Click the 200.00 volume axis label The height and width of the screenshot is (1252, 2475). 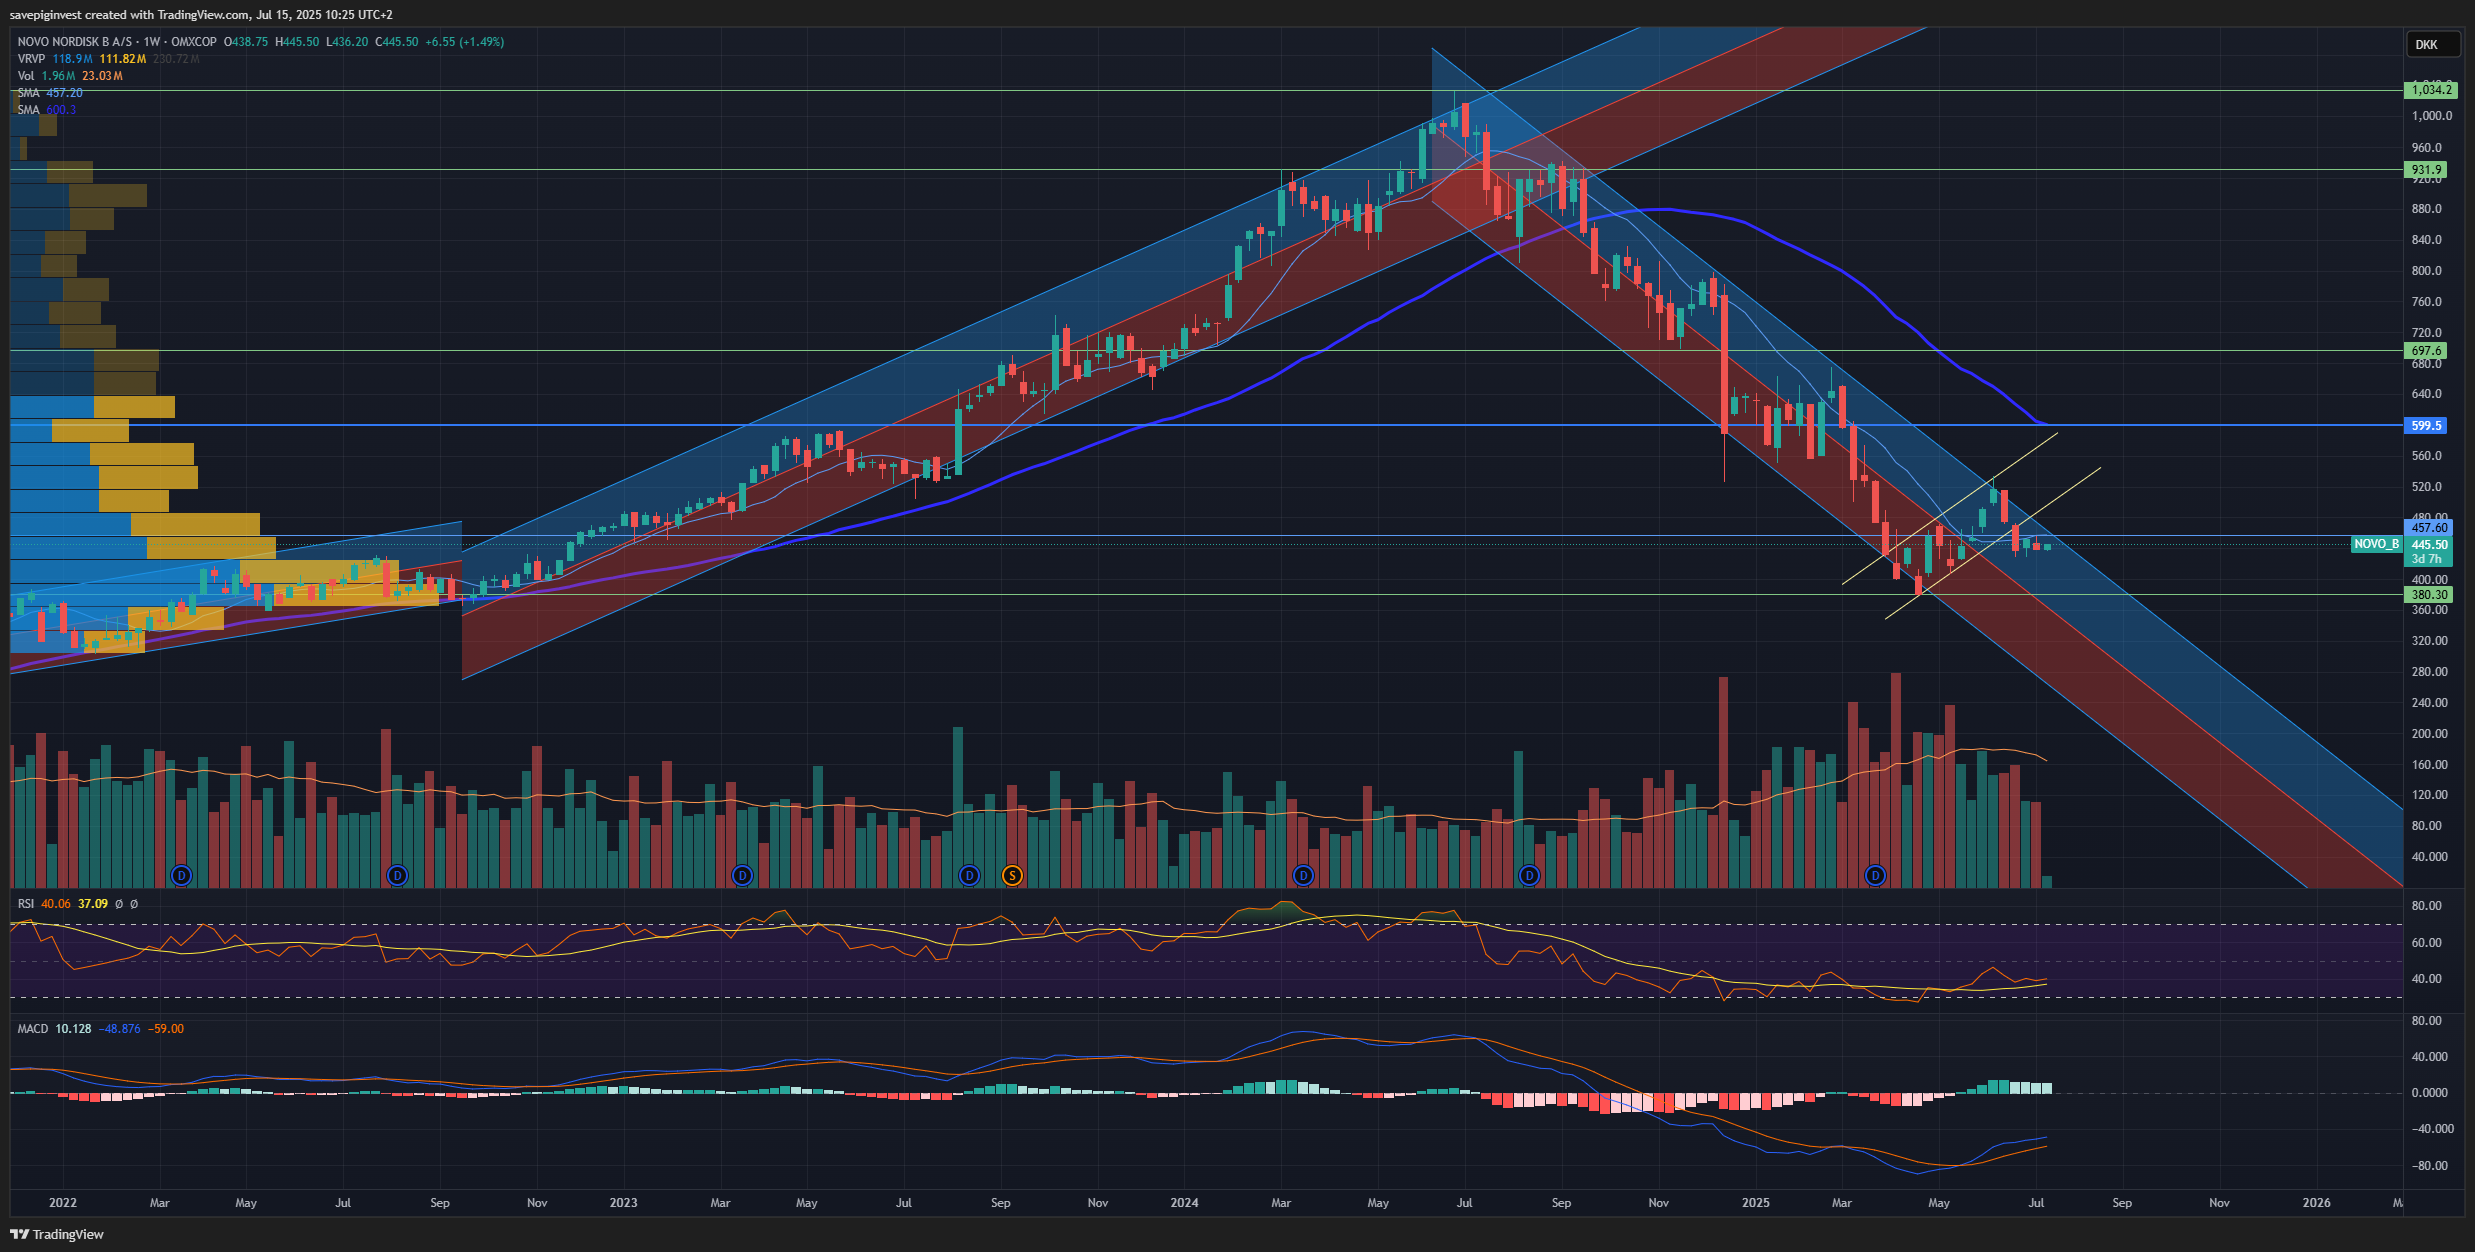[2430, 734]
